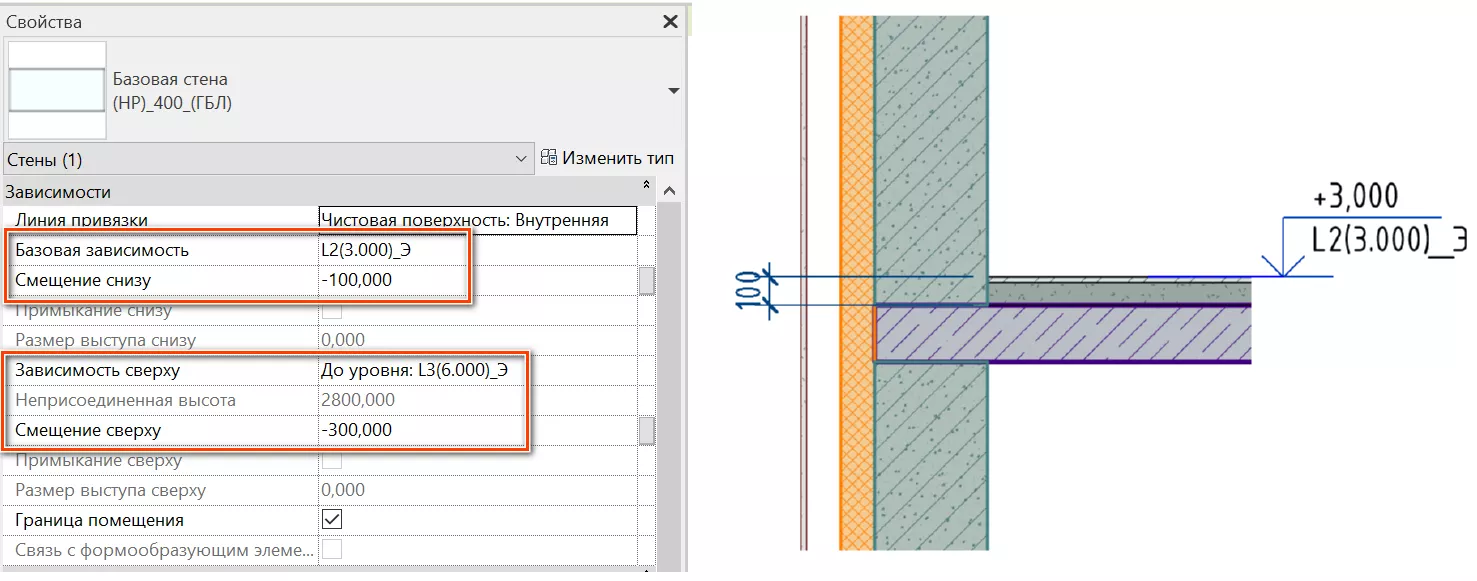Collapse the Зависимости section

646,187
